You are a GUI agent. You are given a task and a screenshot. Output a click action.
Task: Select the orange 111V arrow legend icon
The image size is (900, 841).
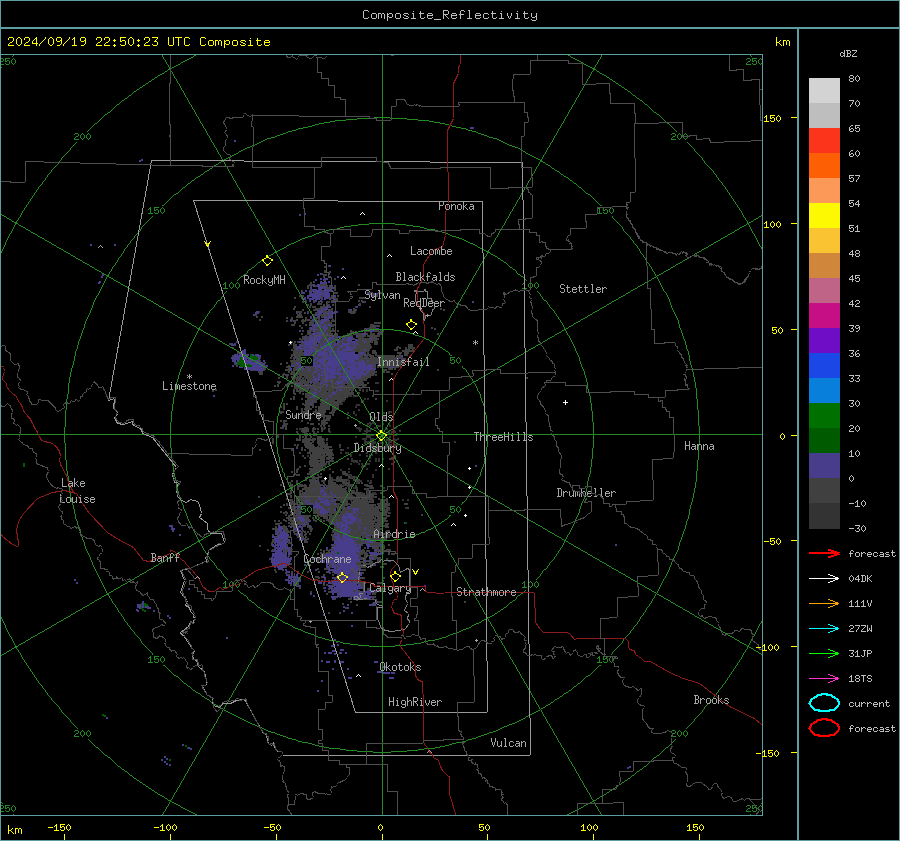824,603
